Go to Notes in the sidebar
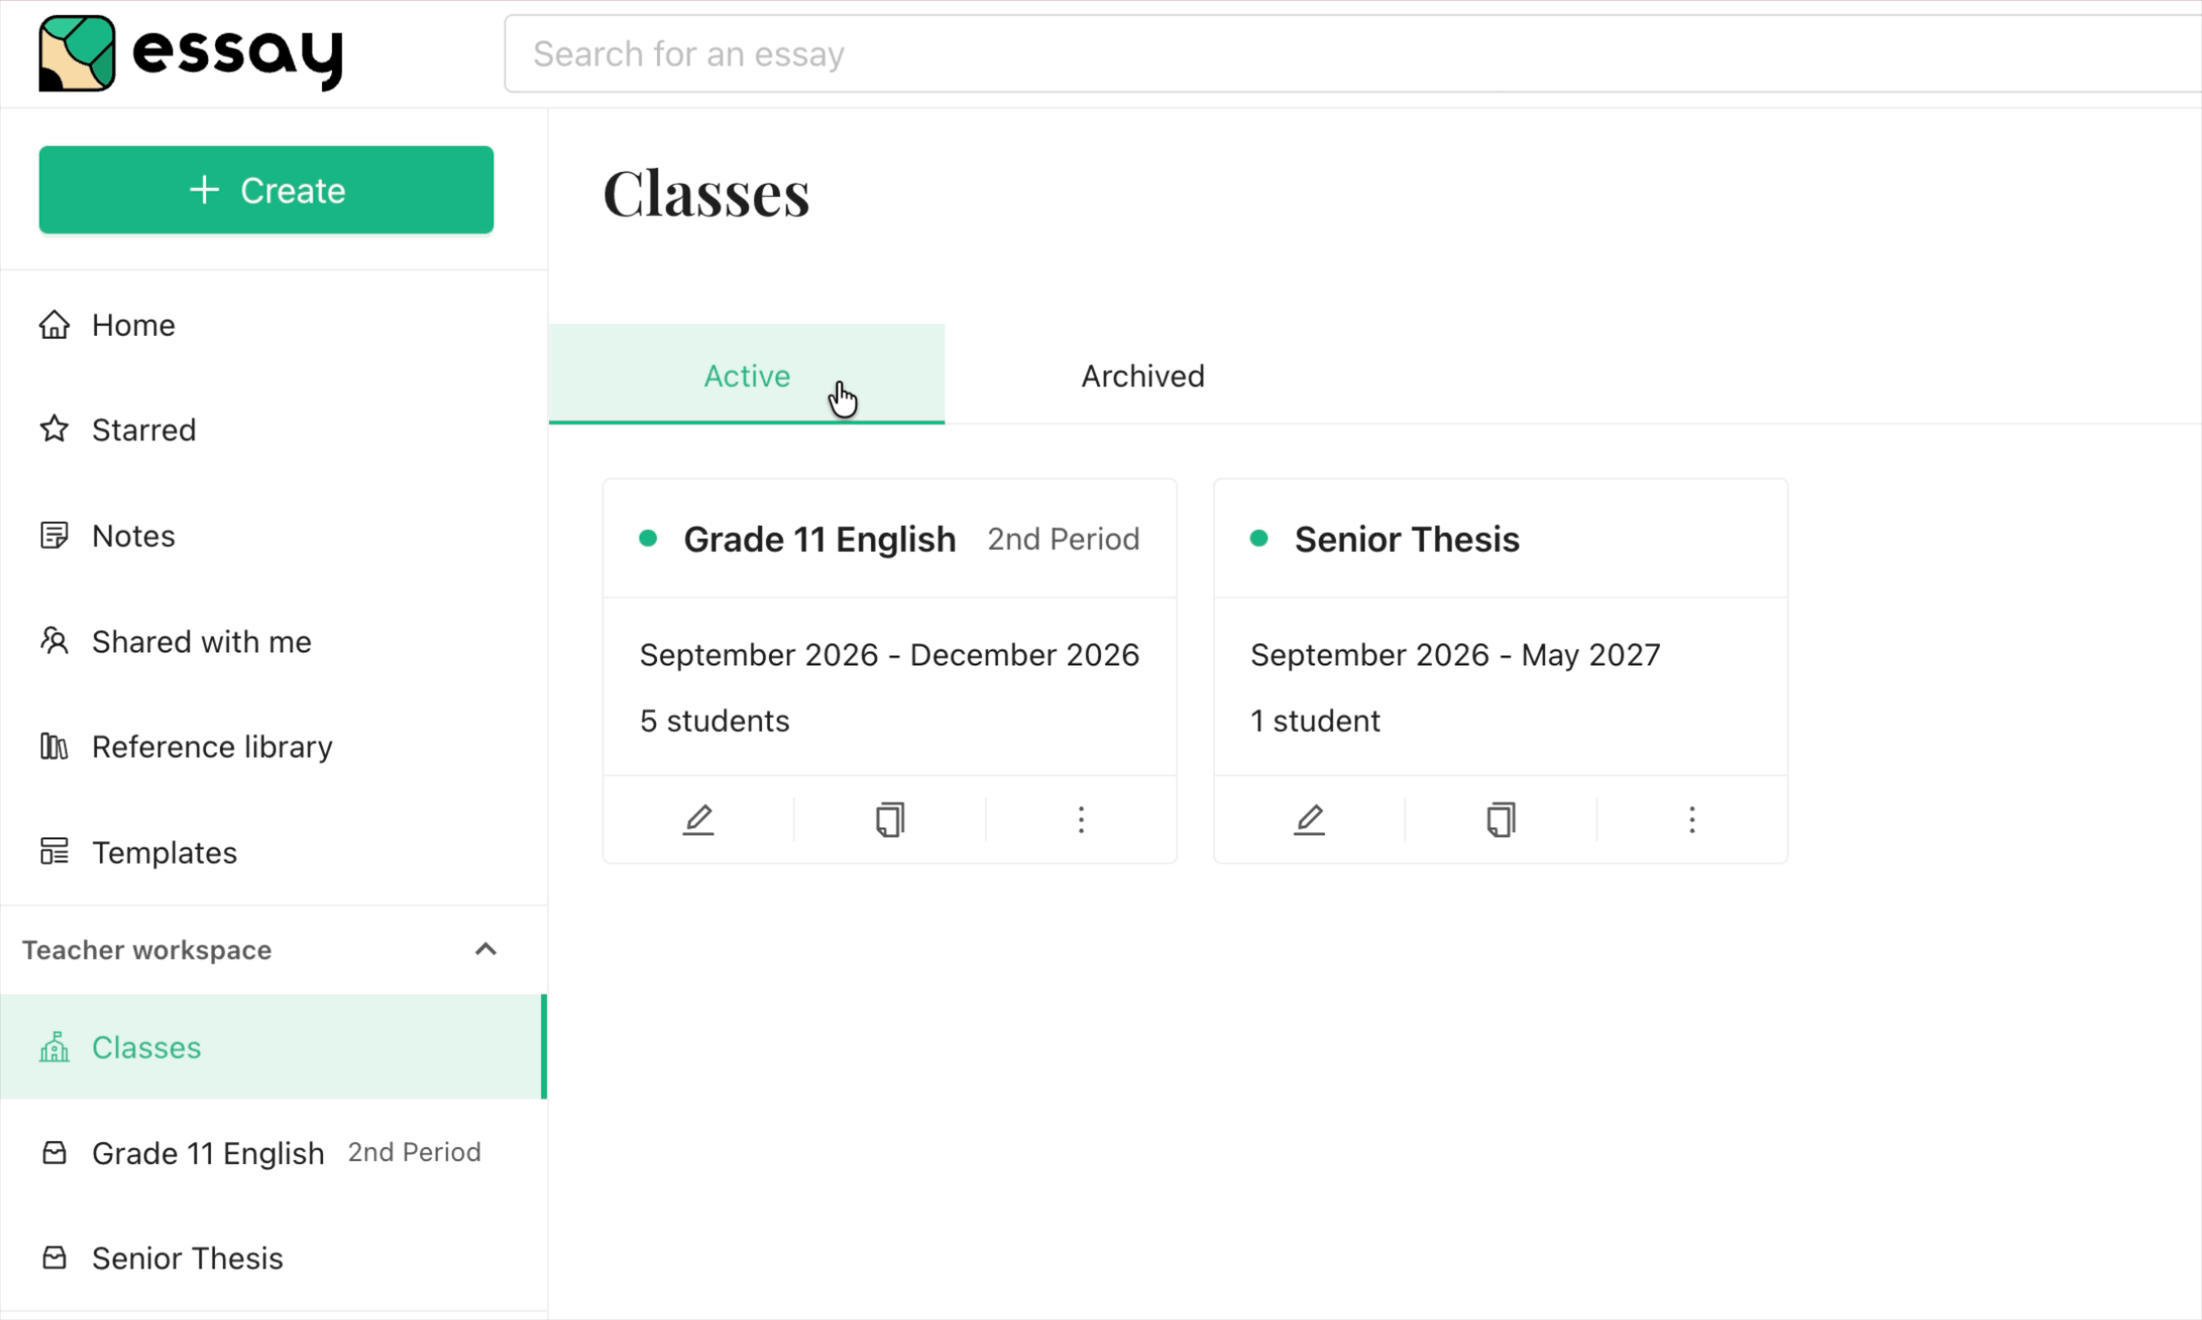The image size is (2202, 1320). [273, 536]
